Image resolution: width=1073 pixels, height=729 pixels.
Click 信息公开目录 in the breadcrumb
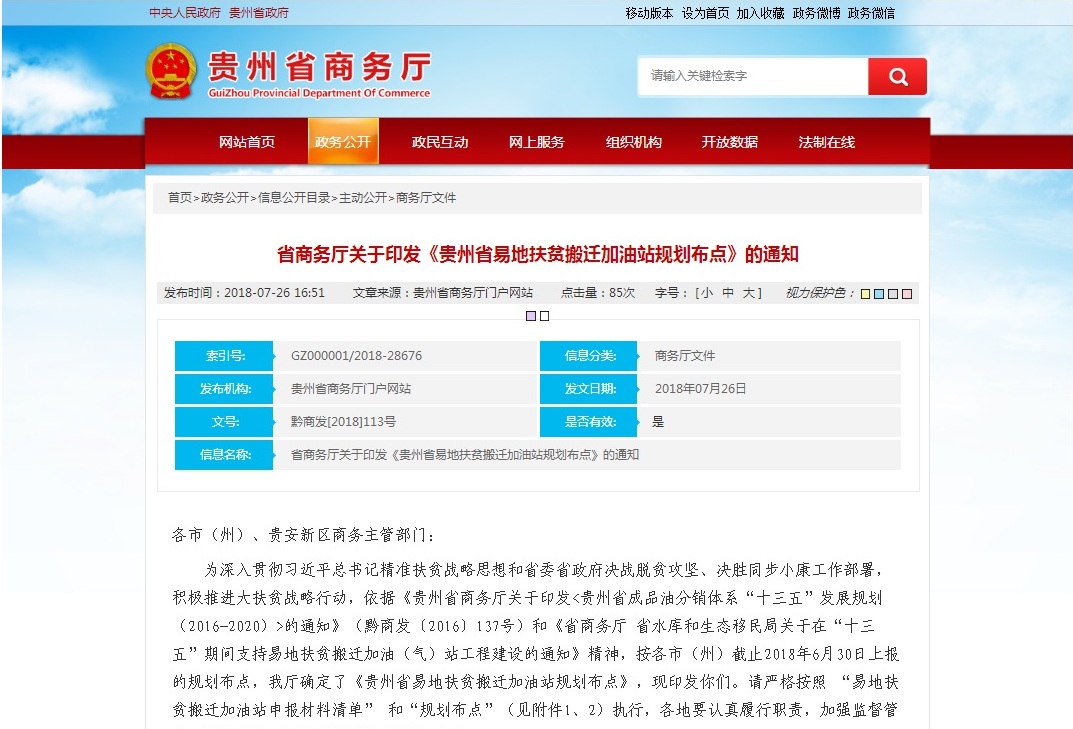point(294,198)
